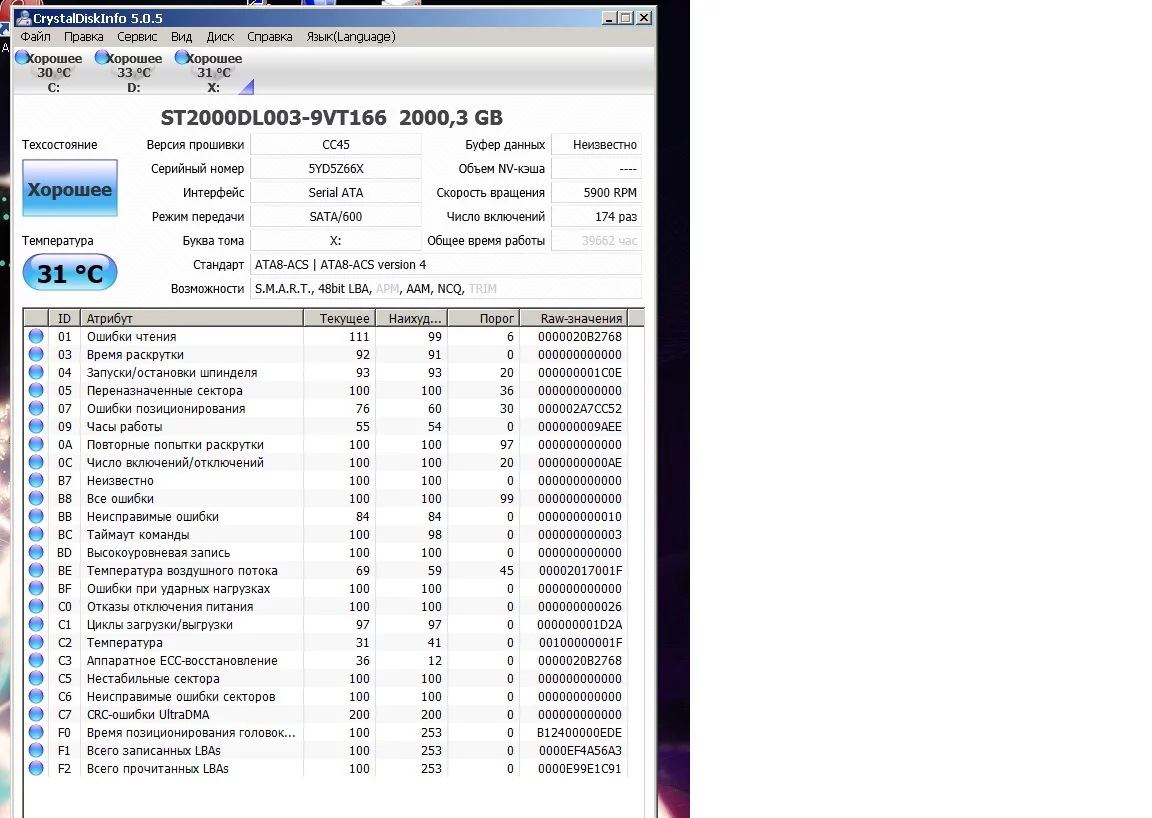Image resolution: width=1152 pixels, height=818 pixels.
Task: Open the Сервис menu
Action: [137, 37]
